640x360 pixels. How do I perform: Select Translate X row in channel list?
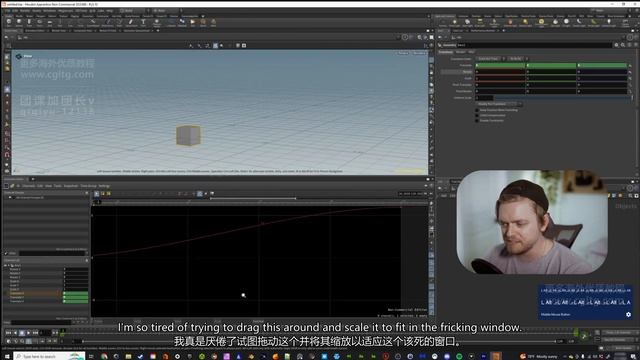click(33, 293)
